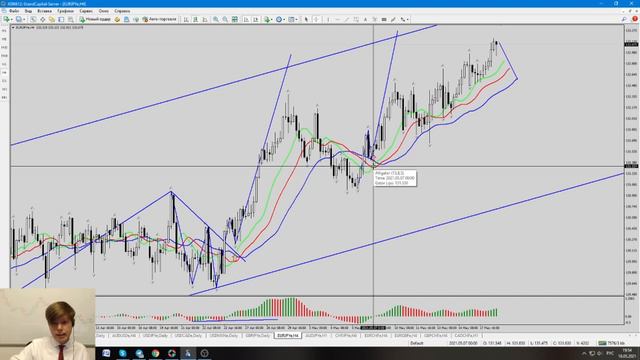
Task: Switch chart to bar chart style
Action: point(186,19)
